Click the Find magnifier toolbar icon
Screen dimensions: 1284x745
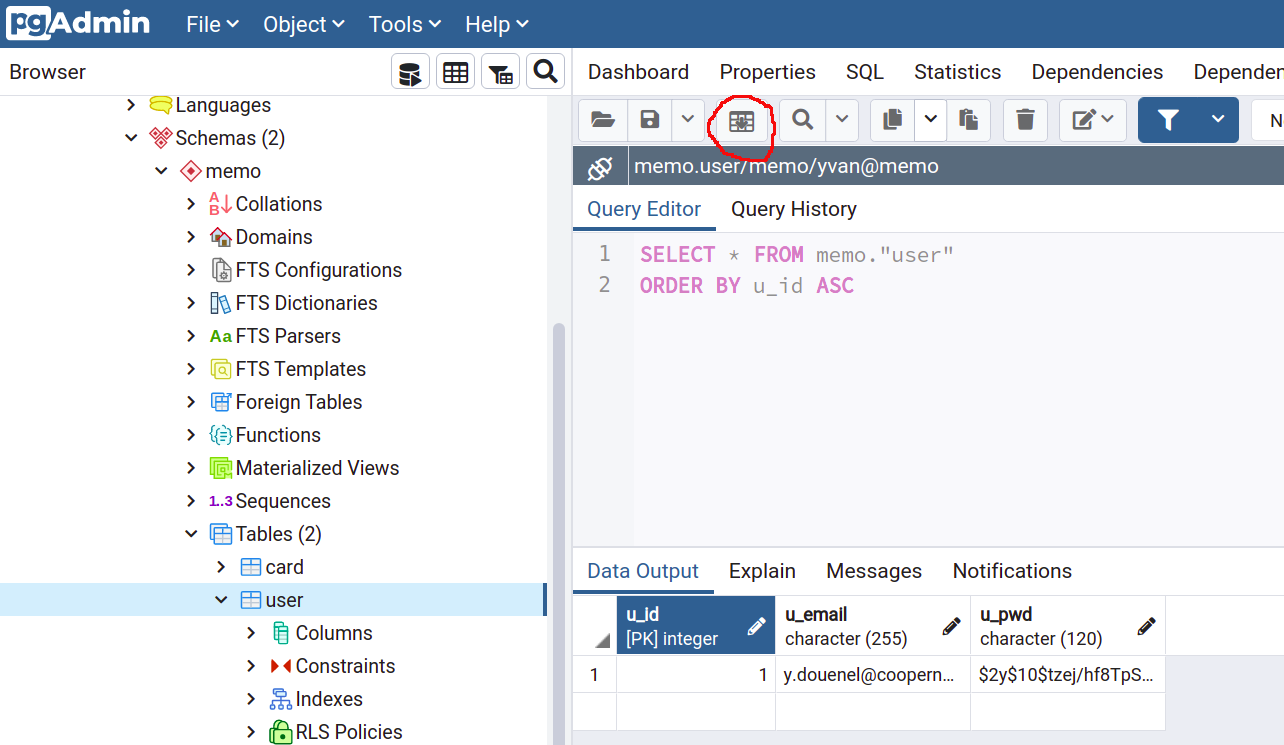(802, 120)
